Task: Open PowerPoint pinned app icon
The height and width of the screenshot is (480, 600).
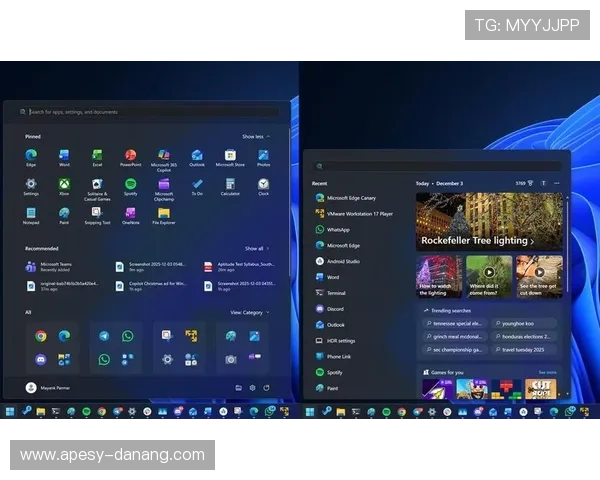Action: (130, 156)
